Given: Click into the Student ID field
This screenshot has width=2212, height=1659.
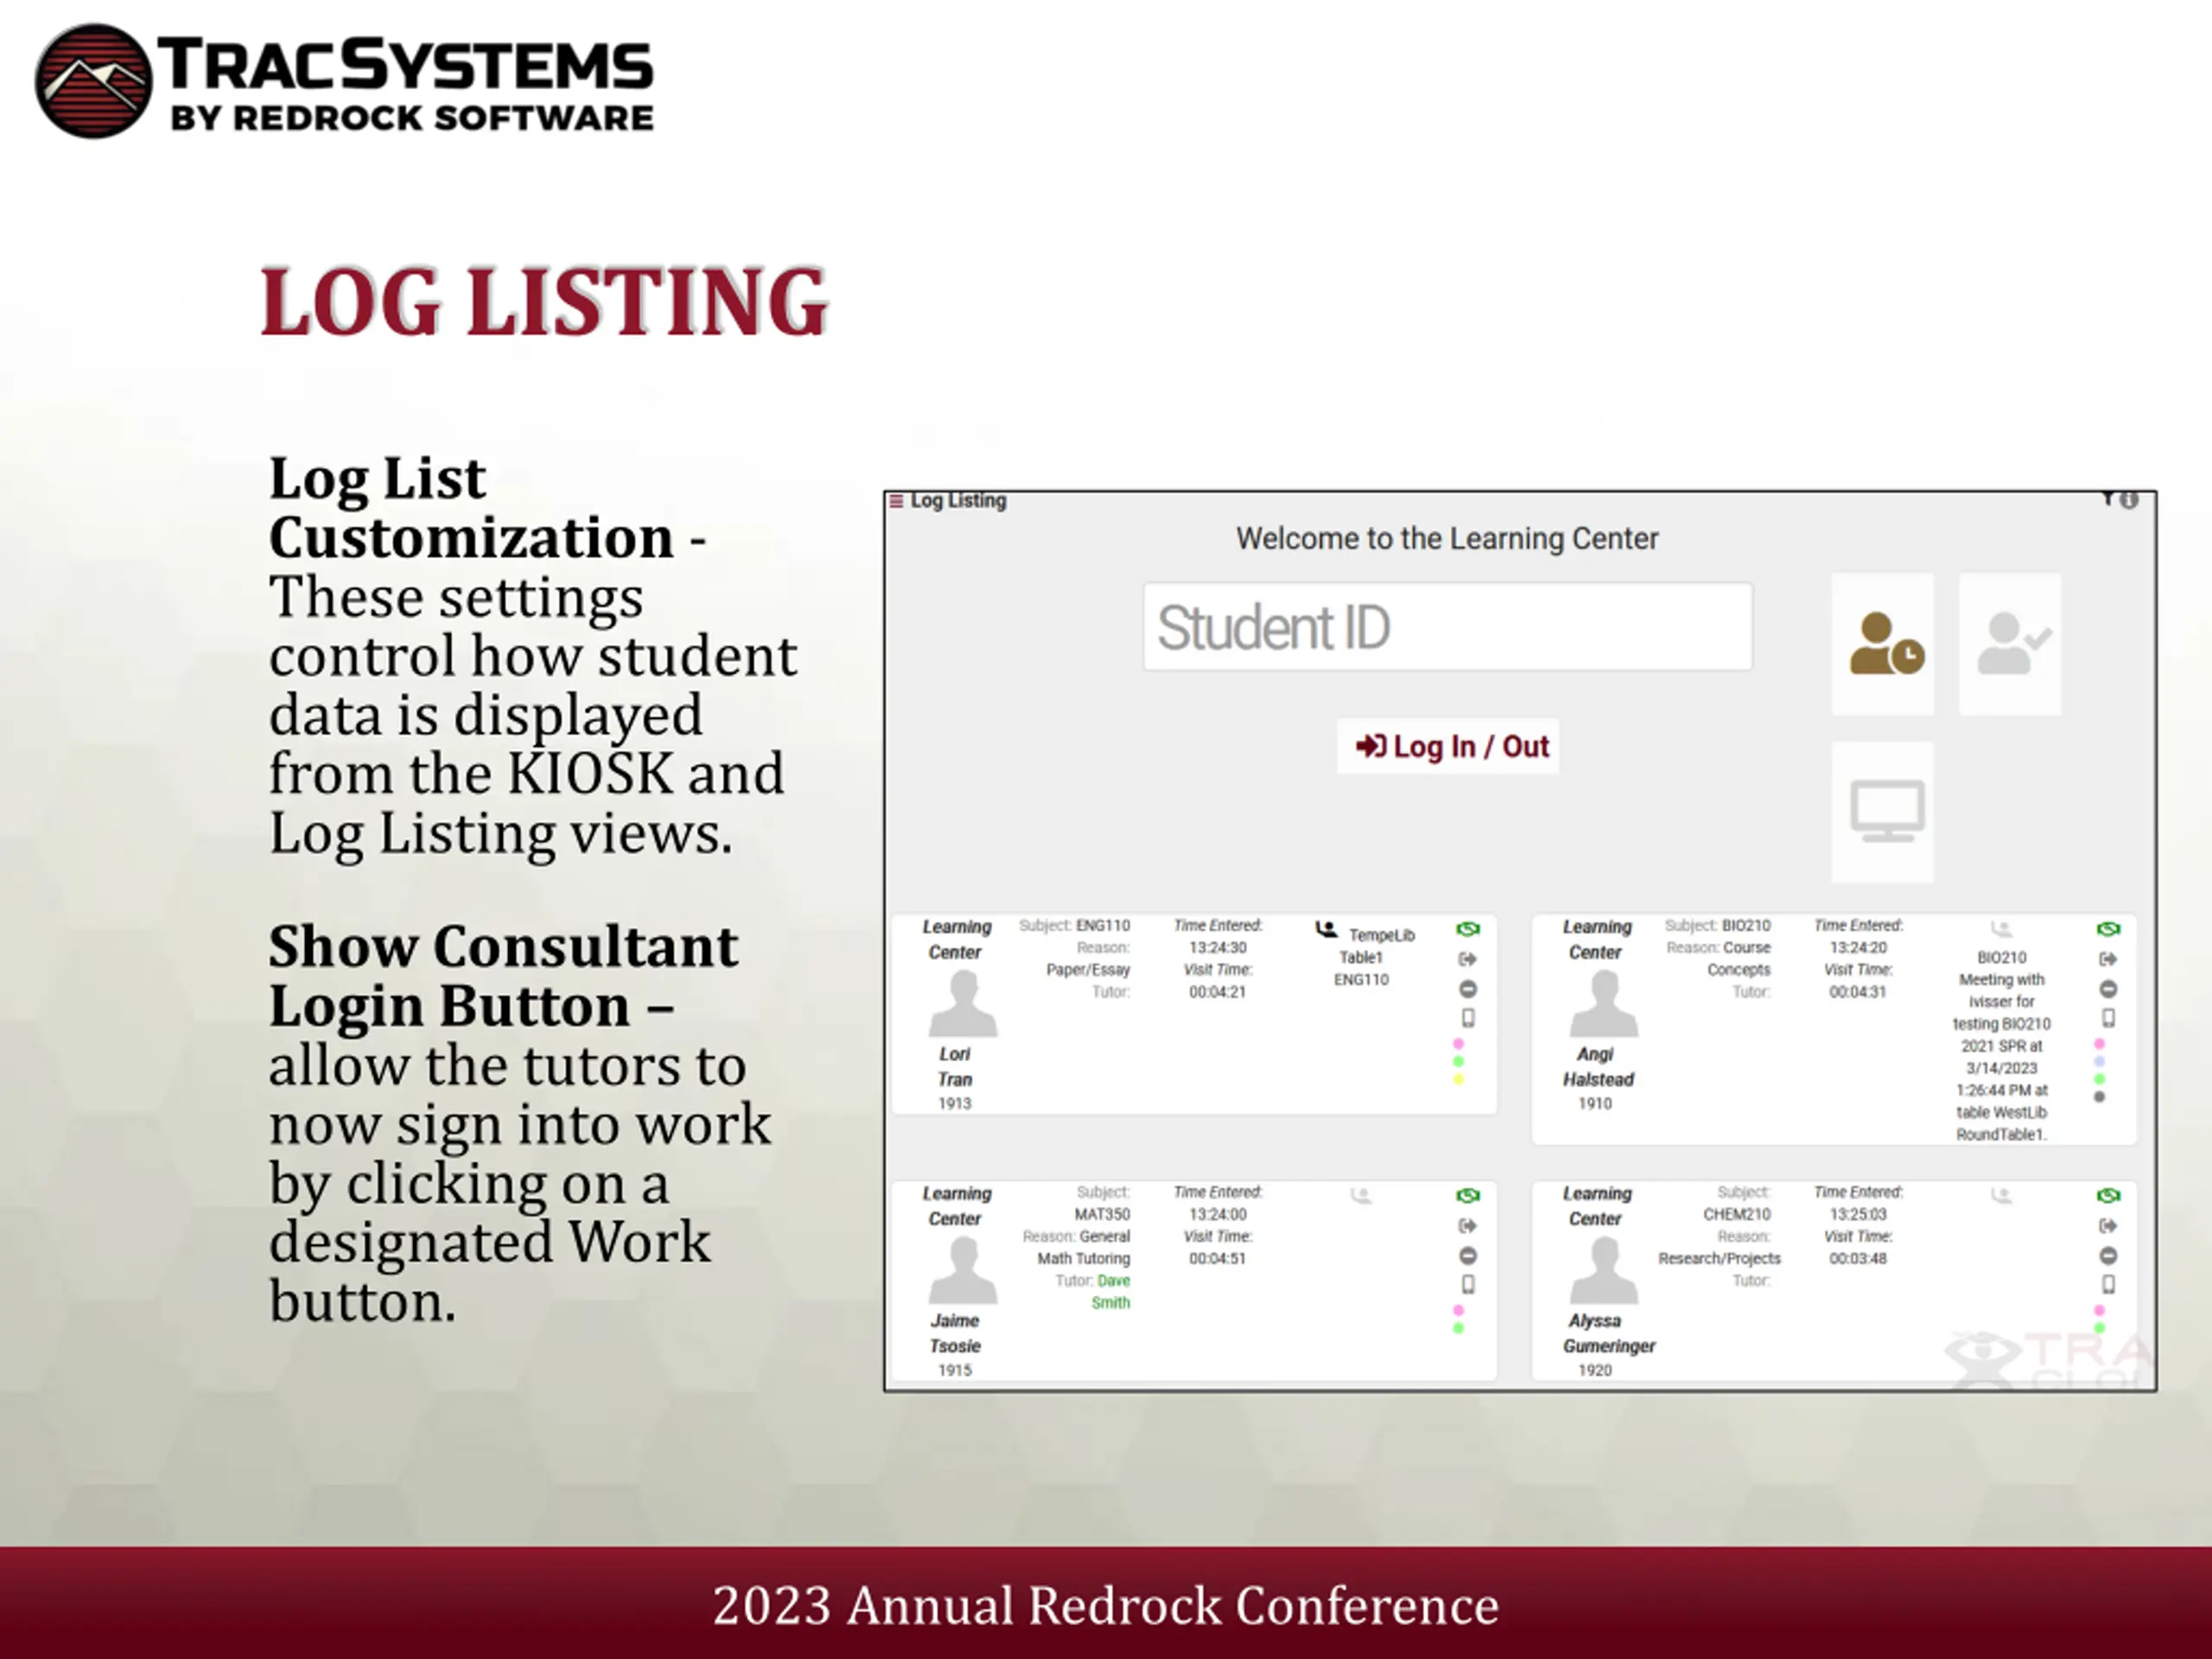Looking at the screenshot, I should point(1448,627).
